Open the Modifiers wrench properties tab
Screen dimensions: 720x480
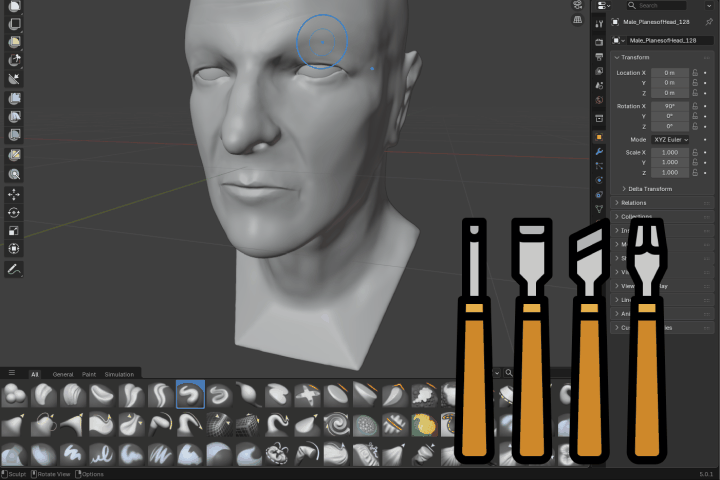(599, 151)
